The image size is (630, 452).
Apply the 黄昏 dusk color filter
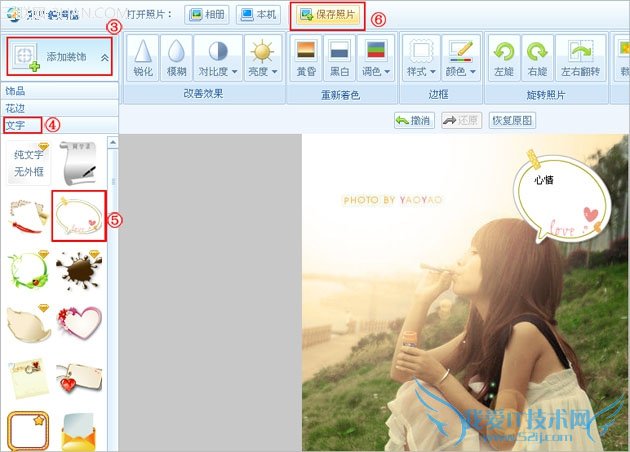pos(306,58)
